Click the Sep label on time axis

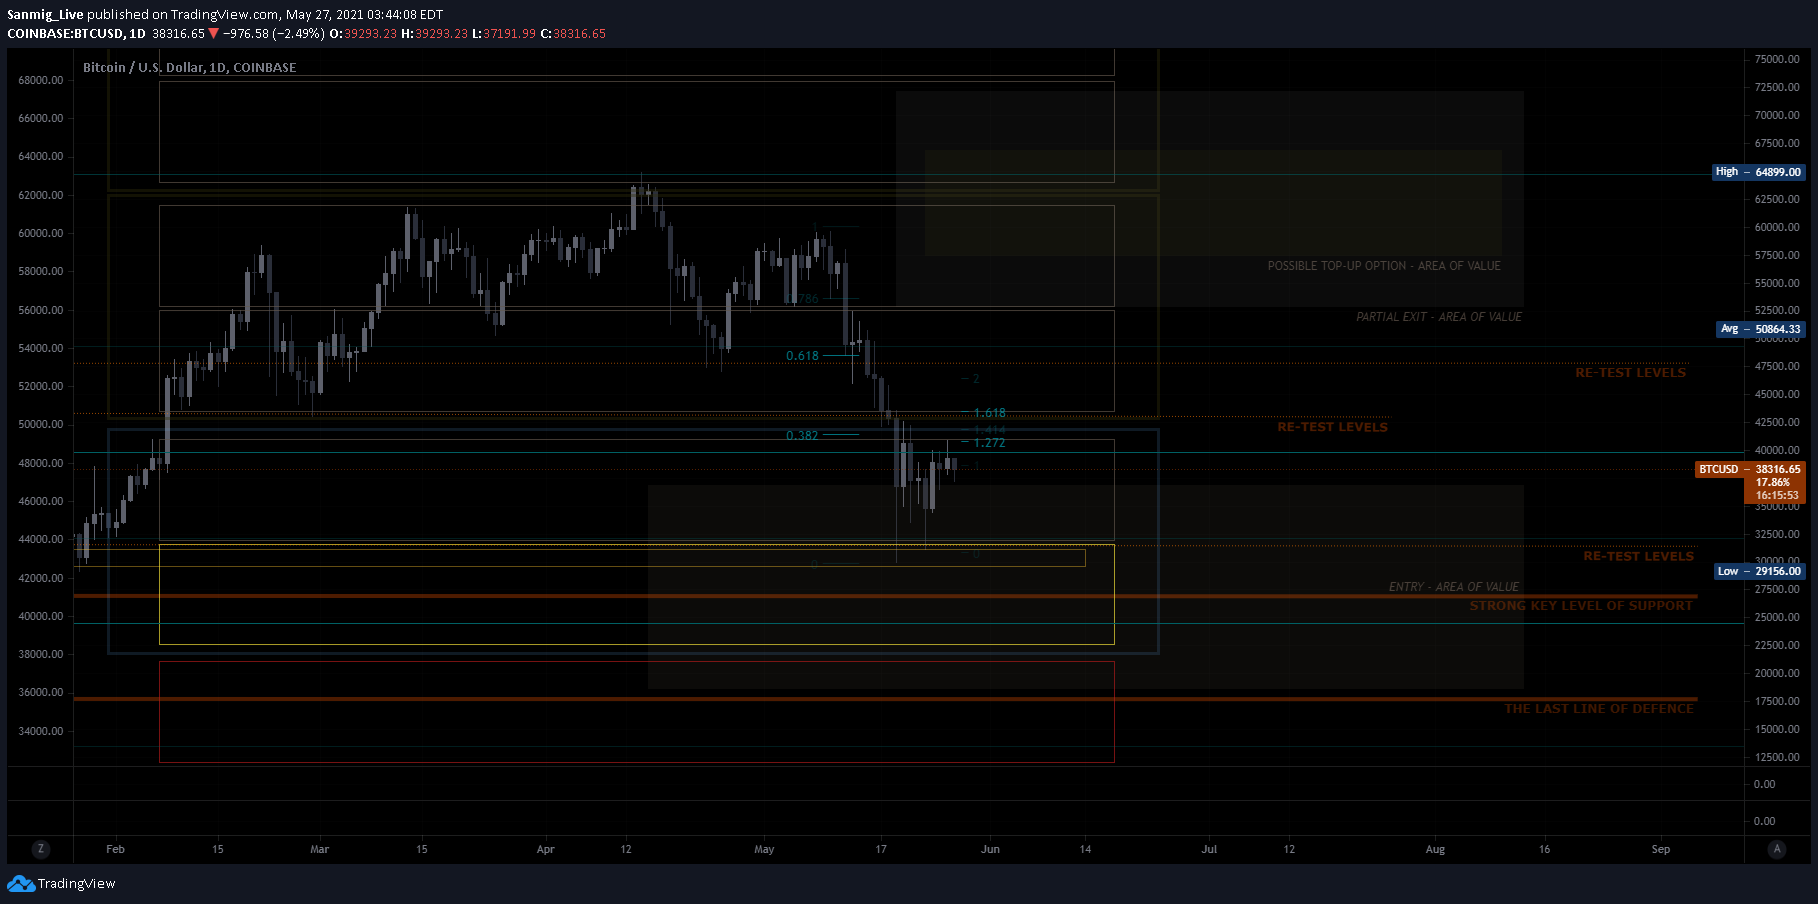(x=1661, y=849)
